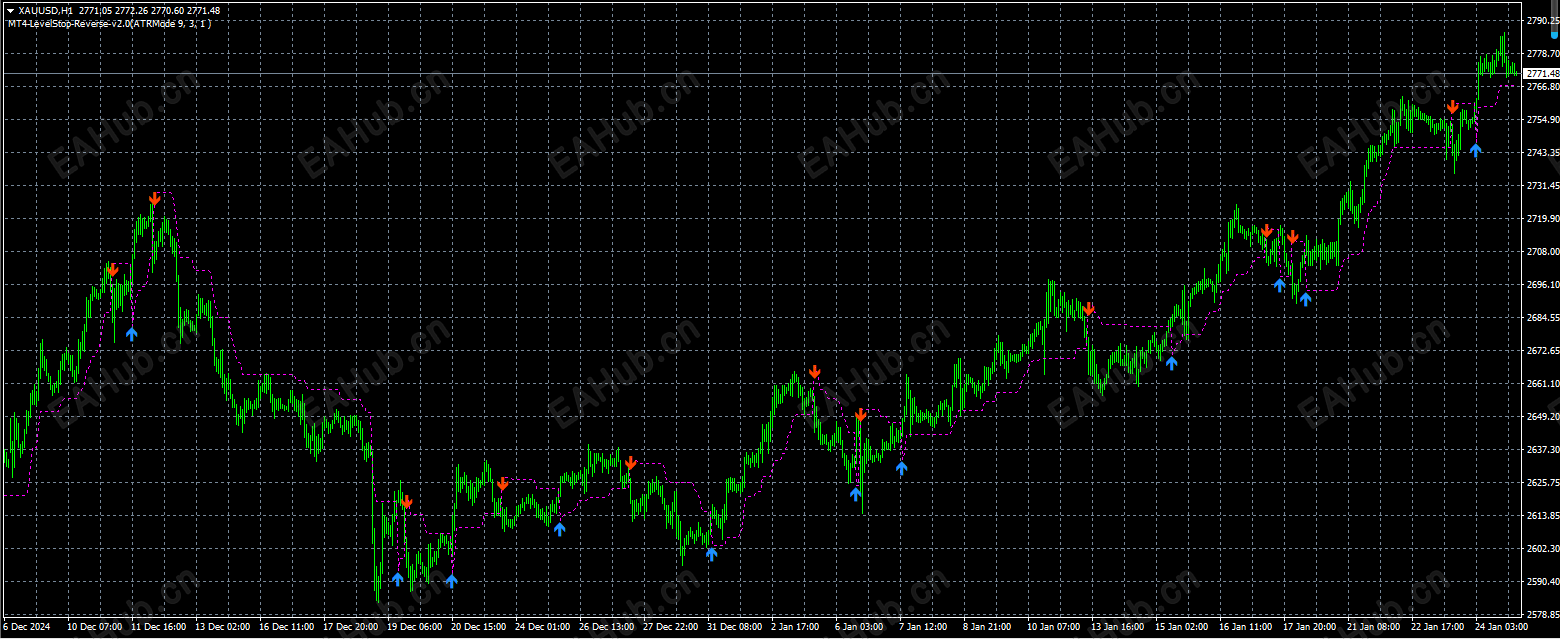Screen dimensions: 1560x639
Task: Click the 27 Dec 22:00 time label
Action: point(670,627)
